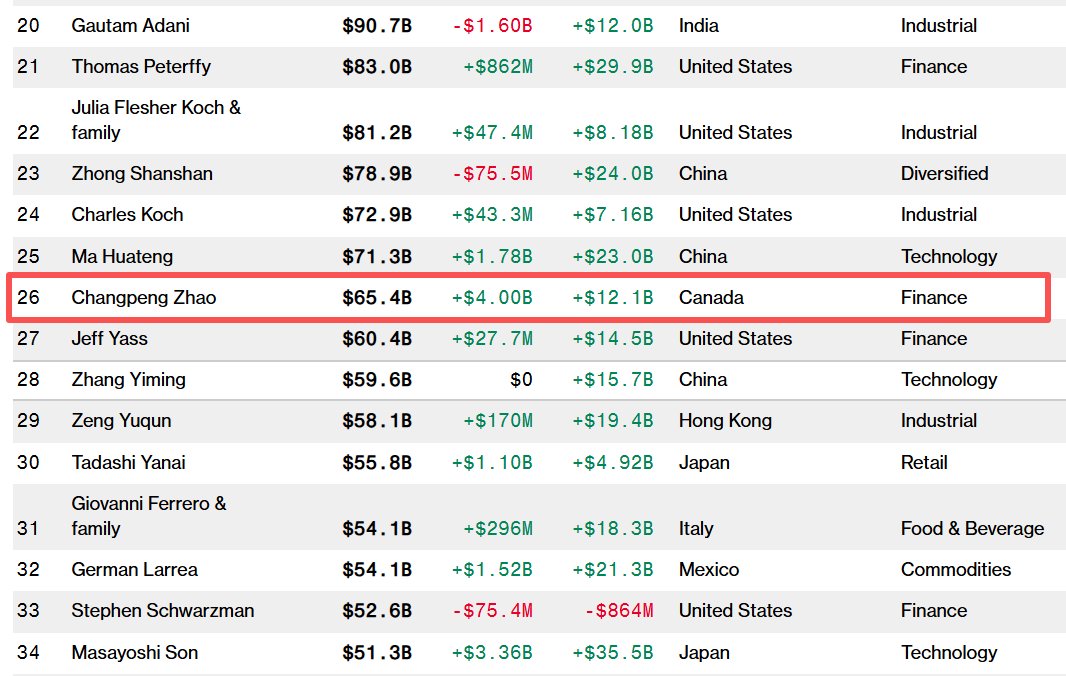
Task: Open Changpeng Zhao's profile link
Action: pos(143,297)
